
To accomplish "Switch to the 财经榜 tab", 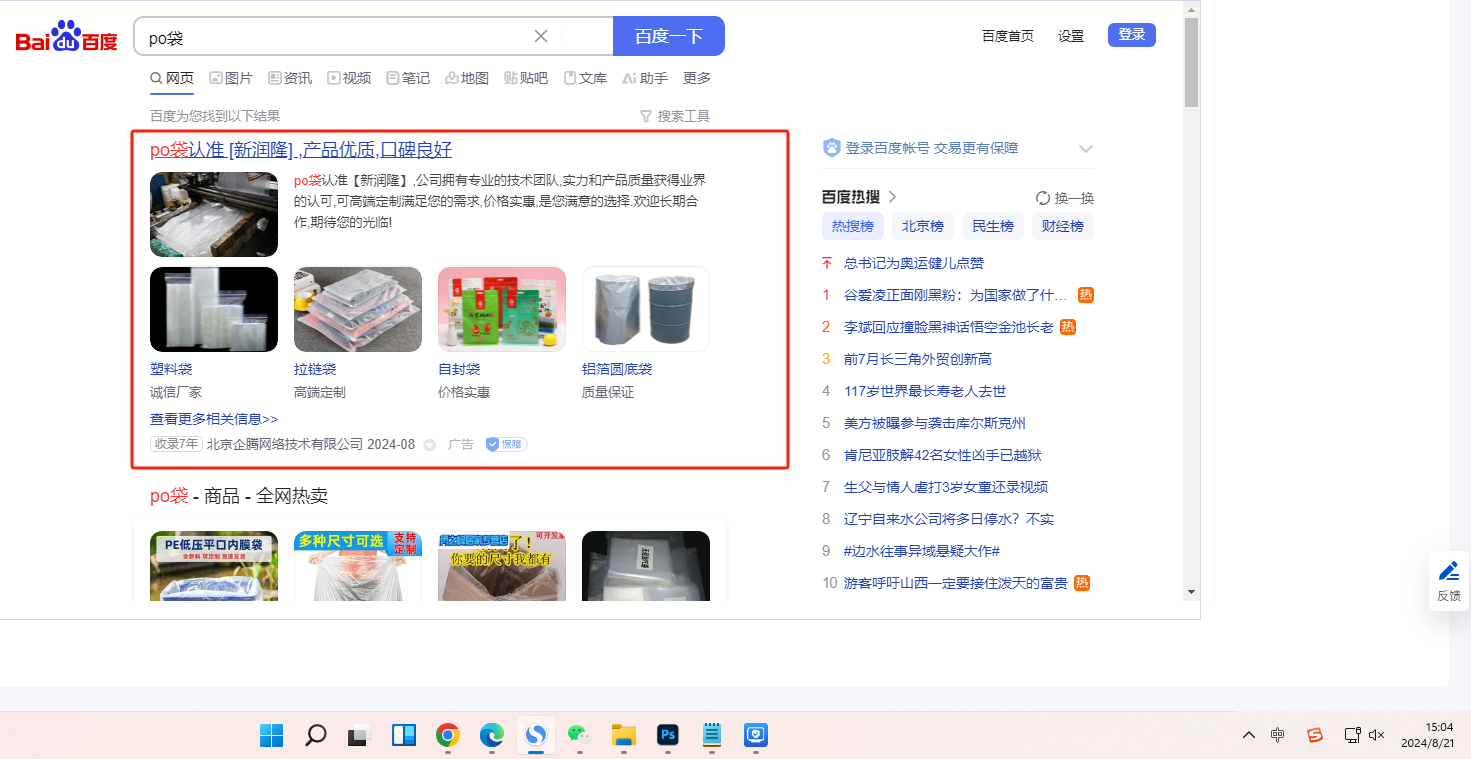I will pyautogui.click(x=1063, y=226).
